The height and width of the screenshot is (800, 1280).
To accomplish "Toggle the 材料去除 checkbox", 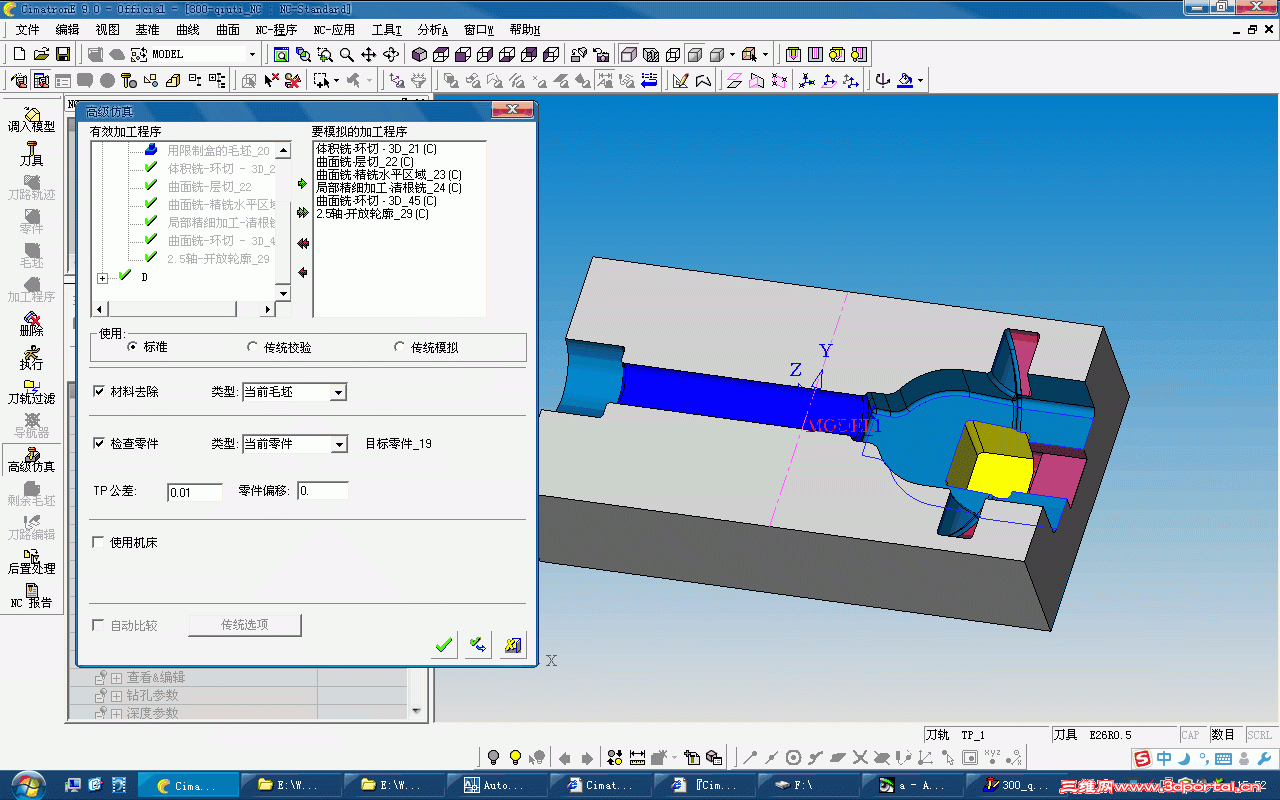I will tap(99, 391).
